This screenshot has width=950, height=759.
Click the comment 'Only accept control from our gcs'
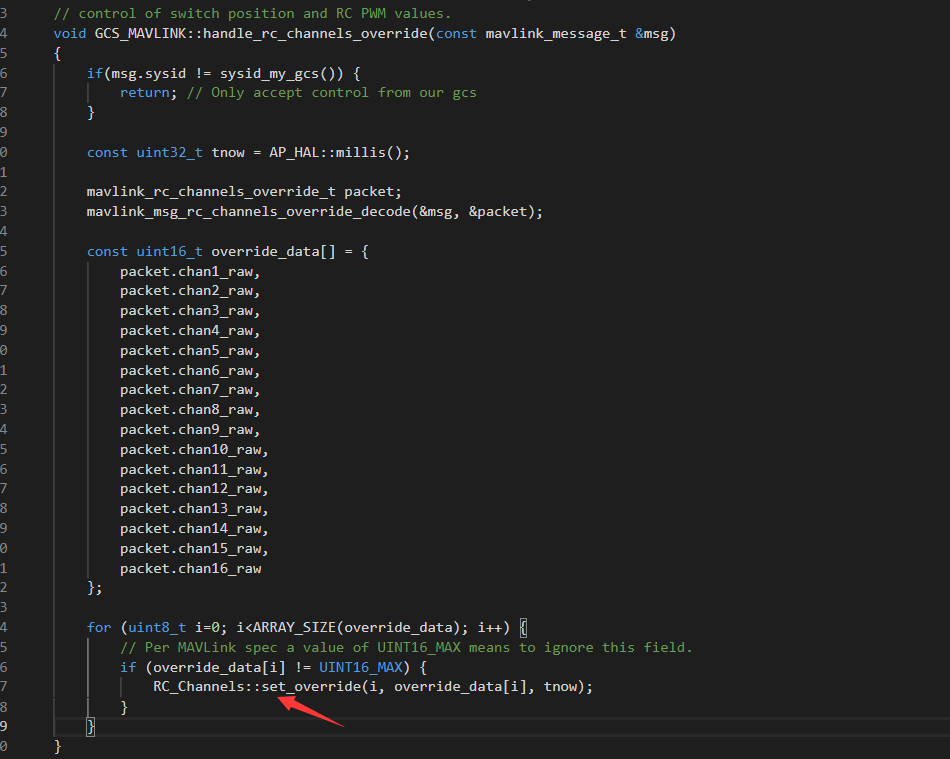point(331,93)
